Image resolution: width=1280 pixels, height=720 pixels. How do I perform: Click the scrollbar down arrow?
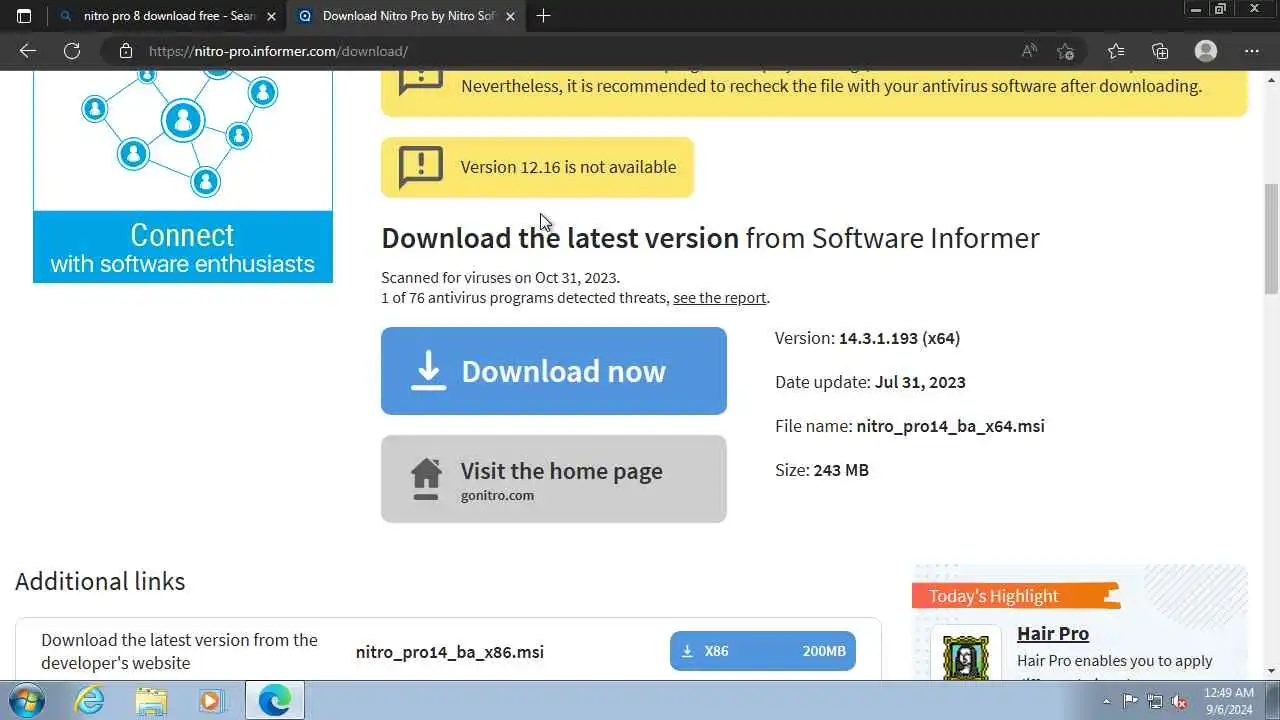click(1271, 671)
